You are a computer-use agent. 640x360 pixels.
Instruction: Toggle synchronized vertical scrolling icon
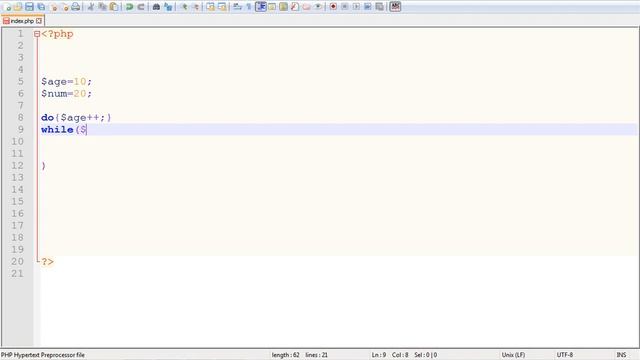point(210,7)
